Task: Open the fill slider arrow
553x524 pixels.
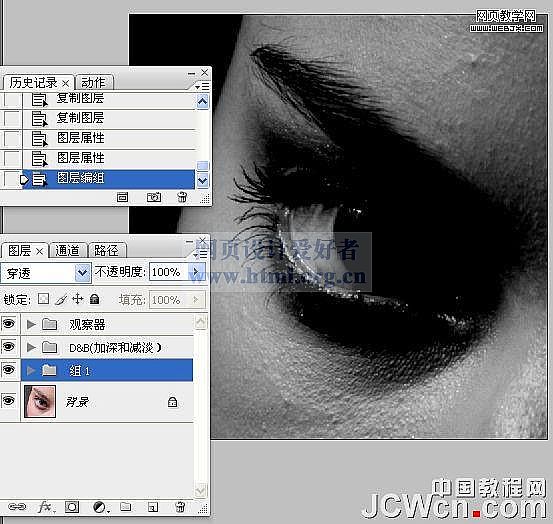Action: [x=196, y=300]
